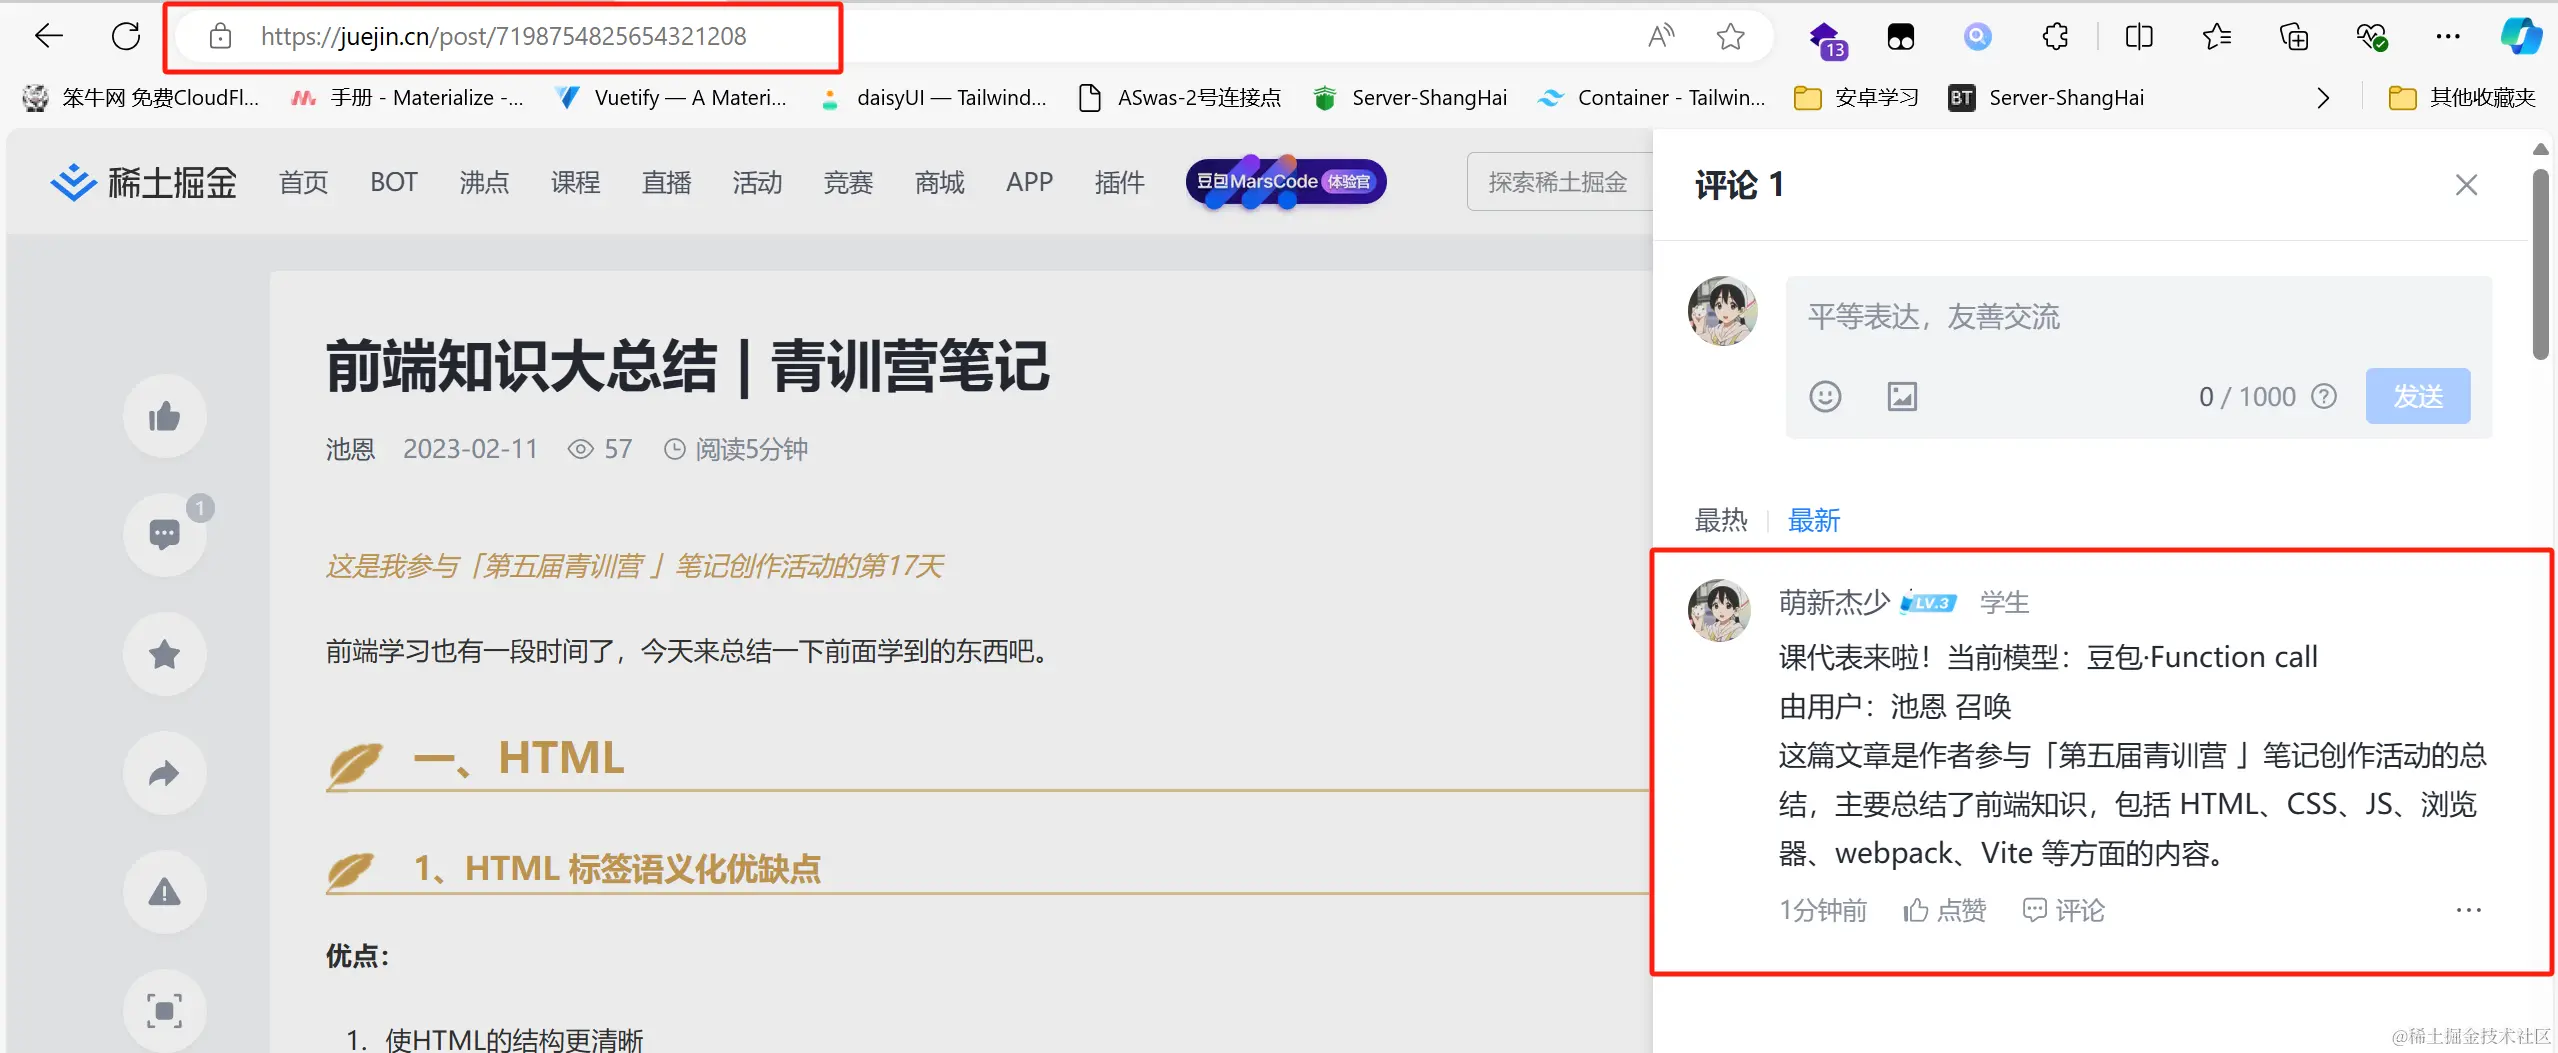Click the 平等表达，友善交流 comment box
Screen dimensions: 2558x1053
click(x=2138, y=318)
